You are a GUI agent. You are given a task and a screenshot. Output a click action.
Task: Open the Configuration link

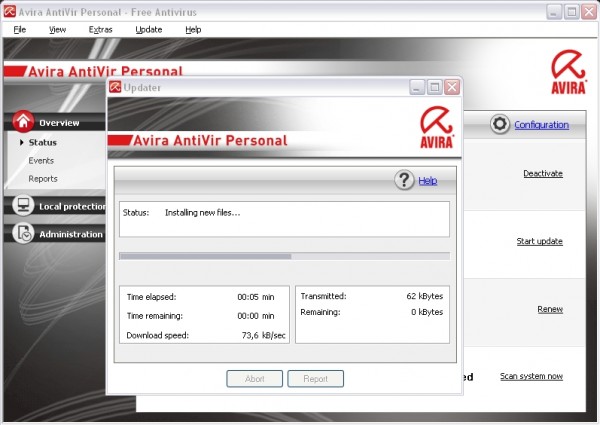541,125
